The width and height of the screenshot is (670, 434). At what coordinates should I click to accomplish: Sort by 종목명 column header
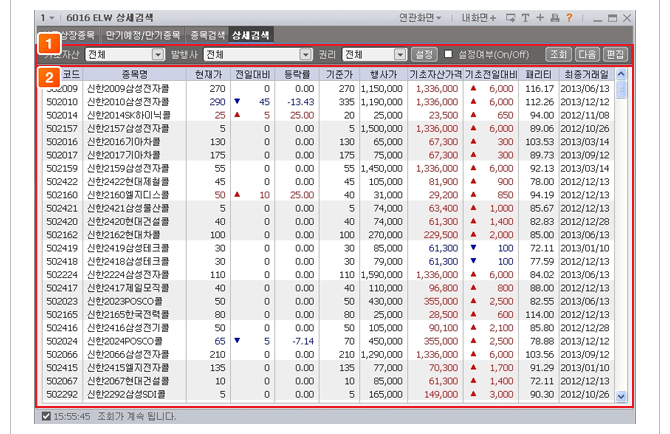tap(135, 75)
